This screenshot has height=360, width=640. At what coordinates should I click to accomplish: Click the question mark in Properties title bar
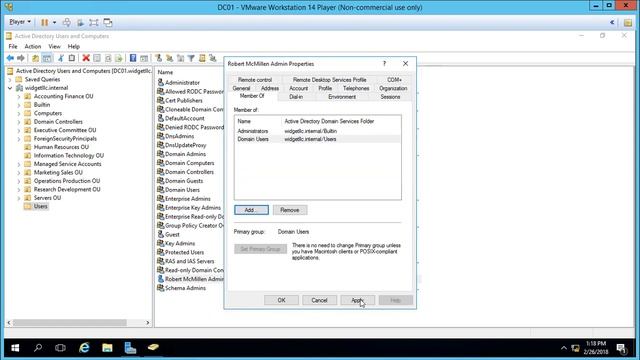click(x=384, y=64)
